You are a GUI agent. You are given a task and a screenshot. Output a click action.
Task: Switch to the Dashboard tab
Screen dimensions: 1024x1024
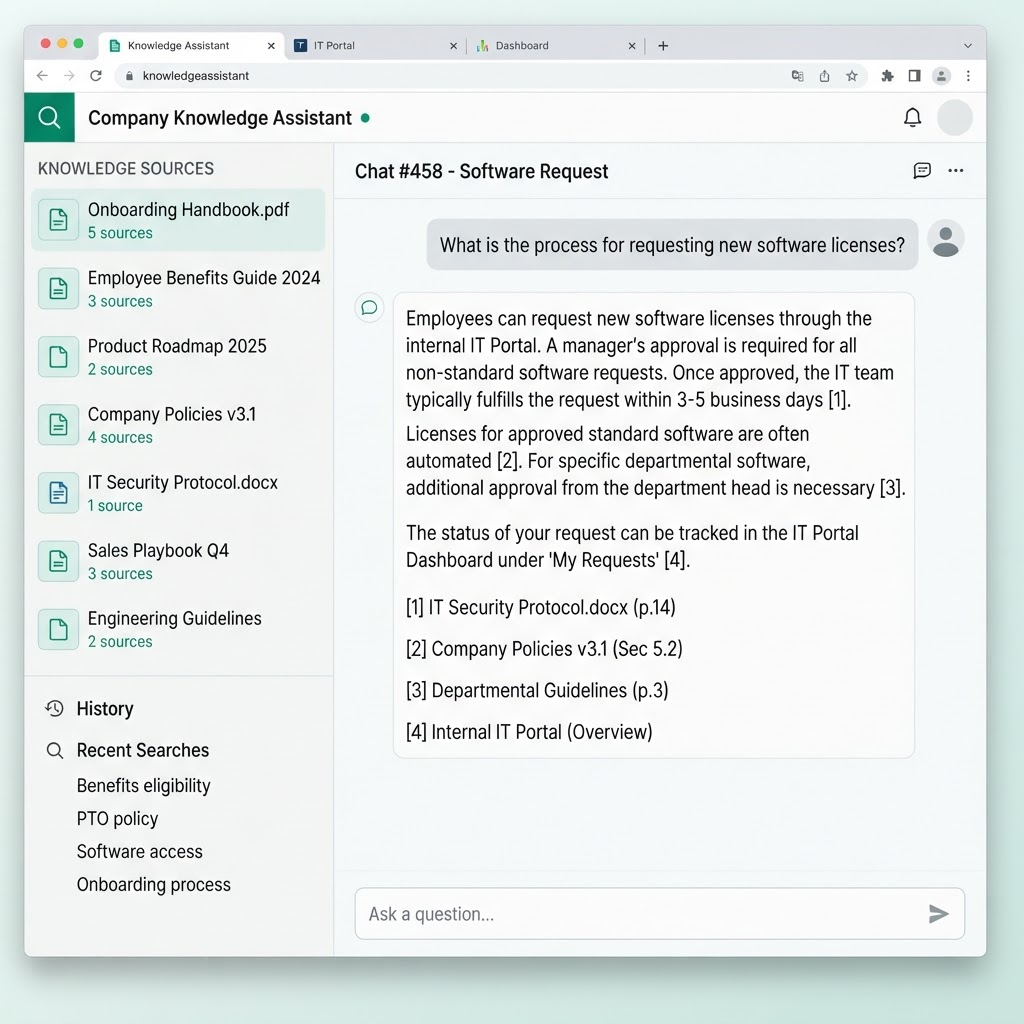pyautogui.click(x=556, y=46)
